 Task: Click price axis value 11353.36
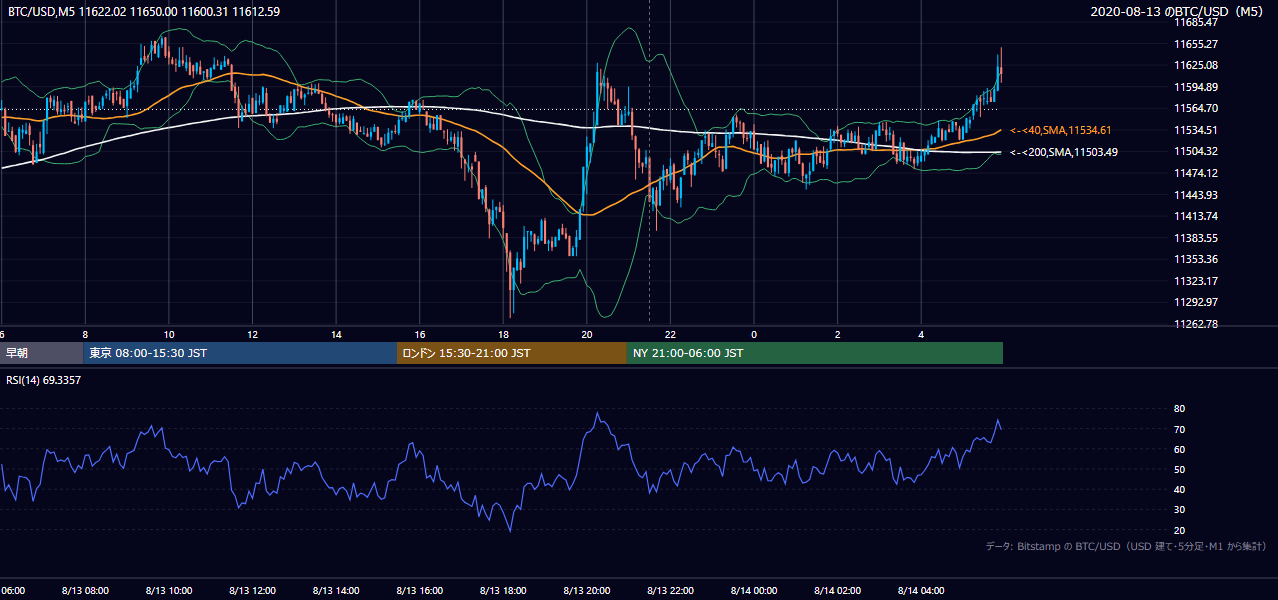(1196, 259)
